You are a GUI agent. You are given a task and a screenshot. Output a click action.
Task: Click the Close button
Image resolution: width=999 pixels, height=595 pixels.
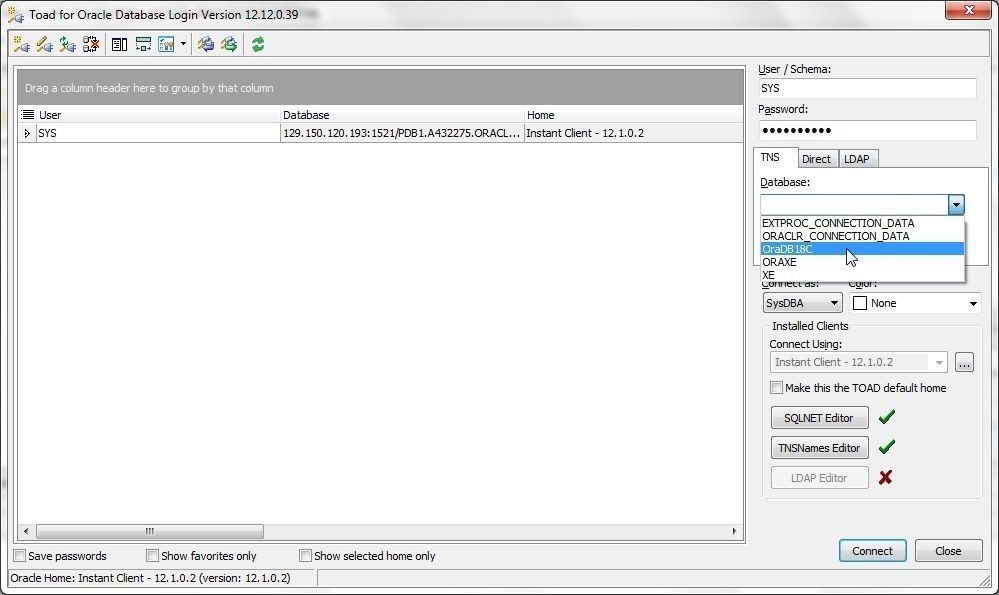pos(948,550)
